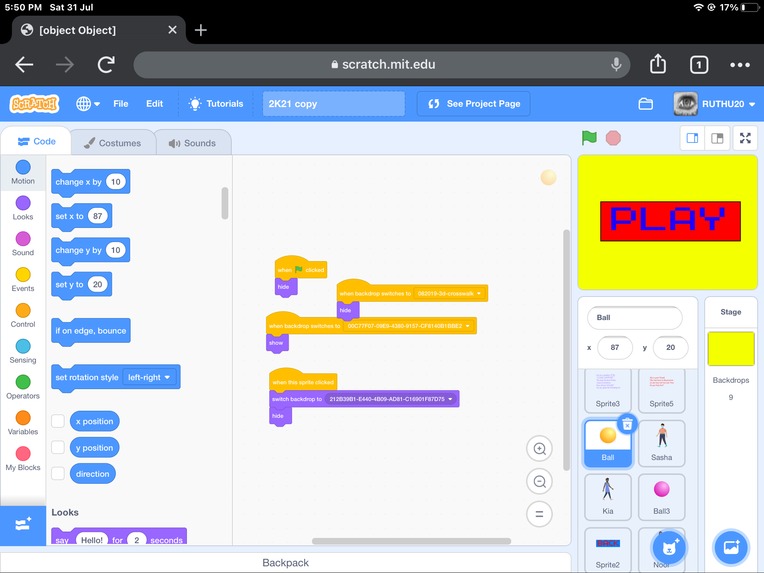Viewport: 764px width, 573px height.
Task: Select the Motion block category
Action: (23, 172)
